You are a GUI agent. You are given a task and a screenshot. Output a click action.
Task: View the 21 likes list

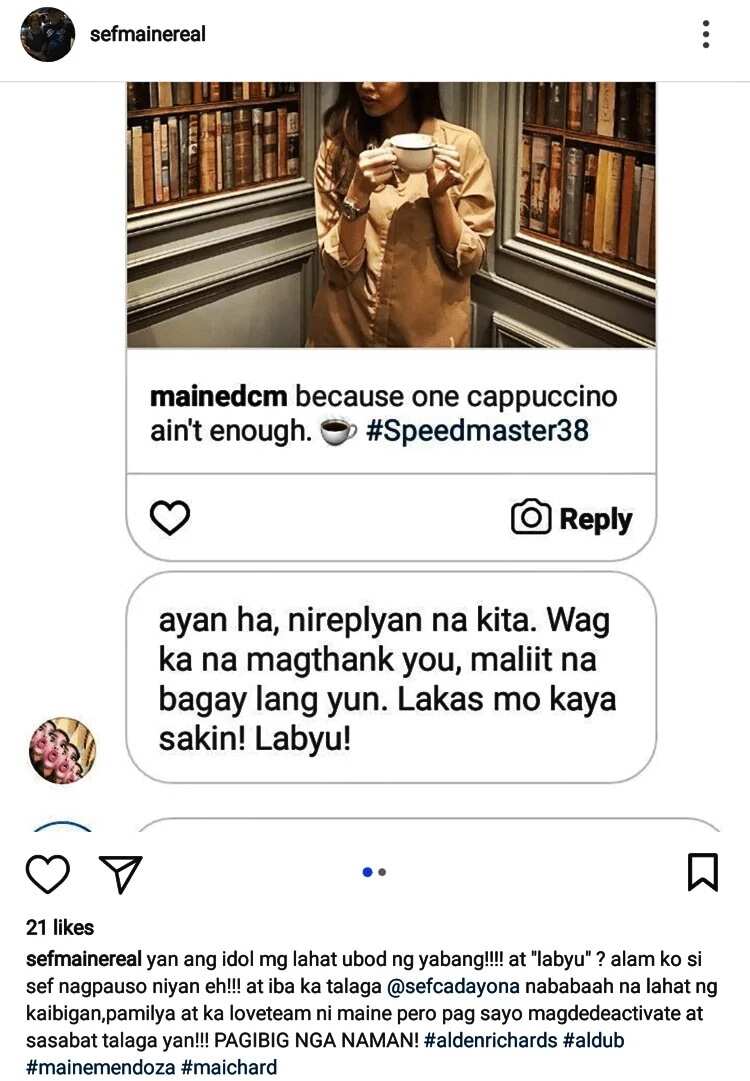[60, 927]
